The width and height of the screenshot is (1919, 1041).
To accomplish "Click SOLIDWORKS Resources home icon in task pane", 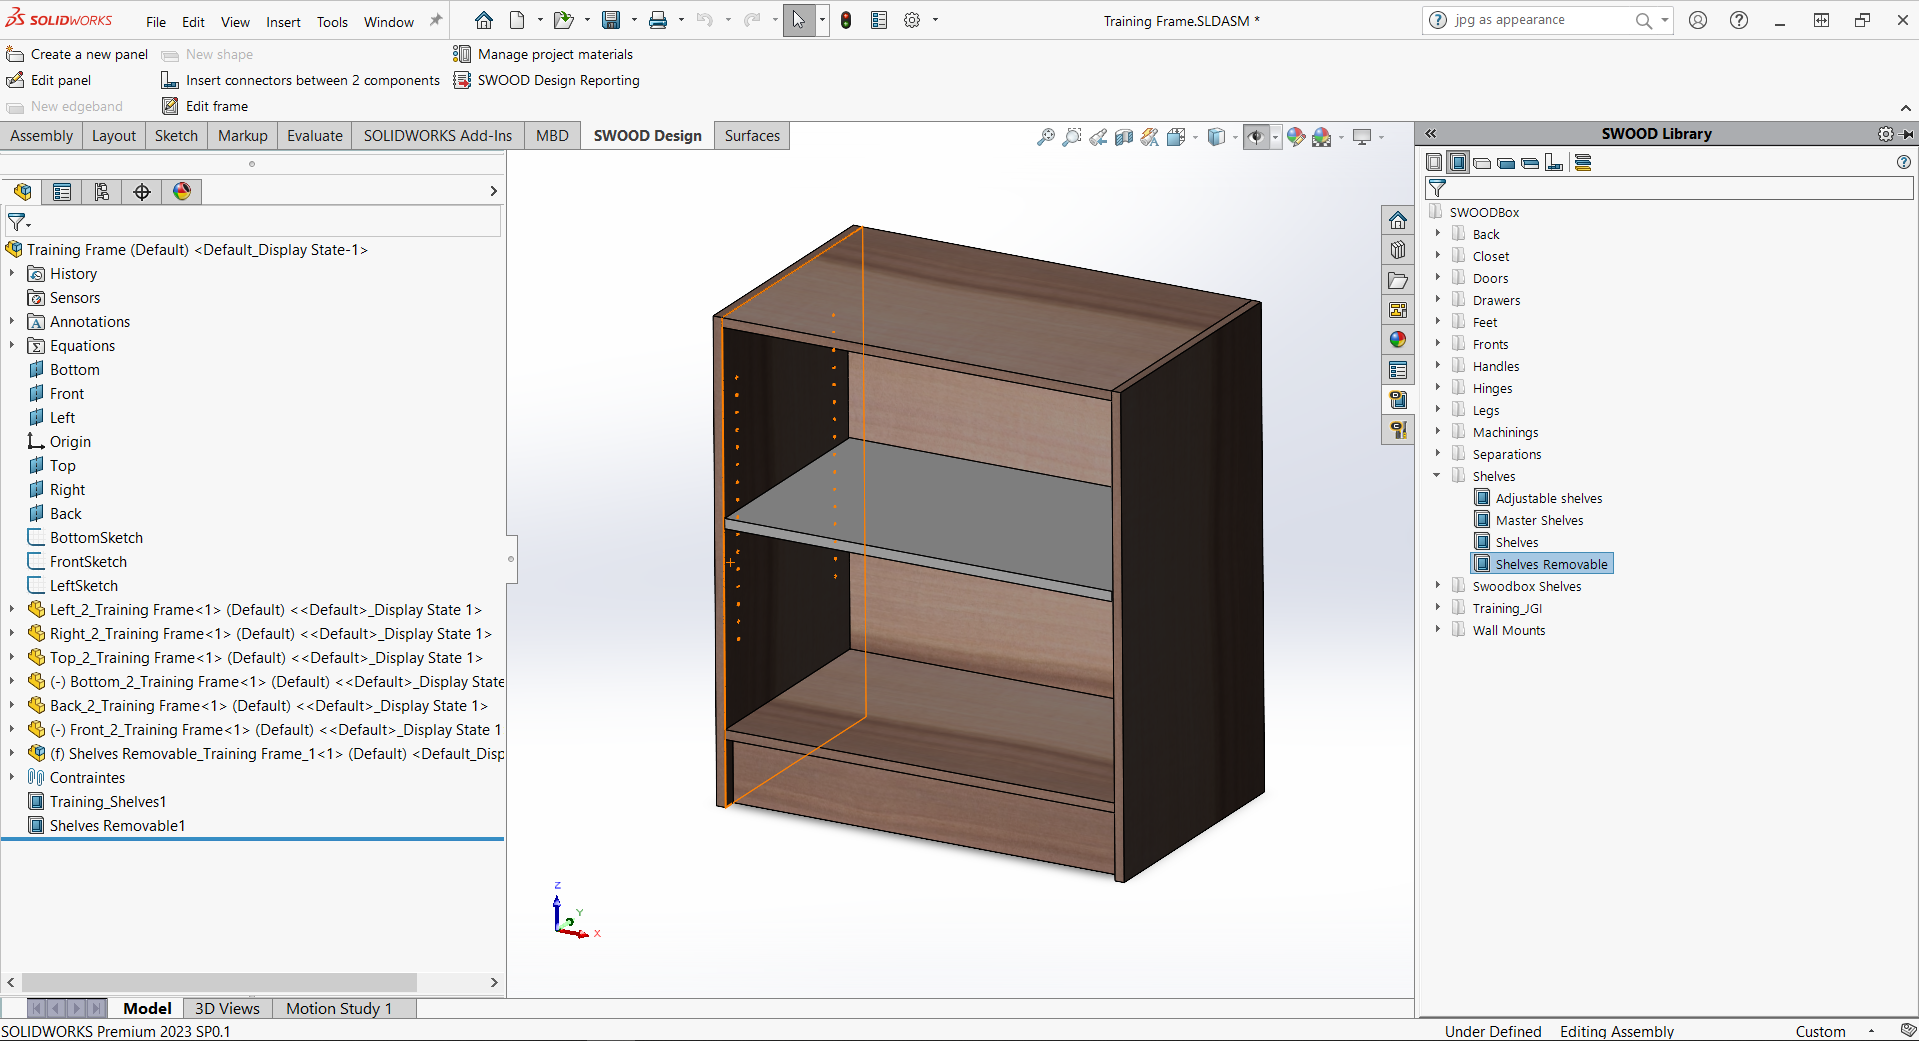I will [x=1398, y=220].
